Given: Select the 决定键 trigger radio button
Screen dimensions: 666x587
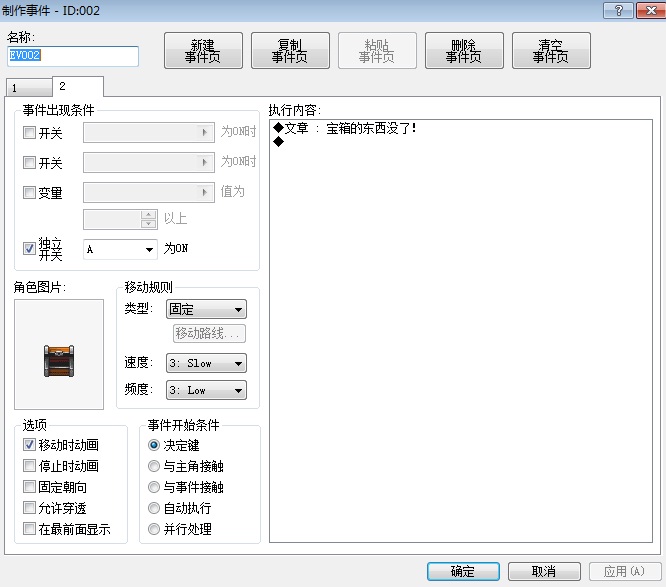Looking at the screenshot, I should click(154, 445).
